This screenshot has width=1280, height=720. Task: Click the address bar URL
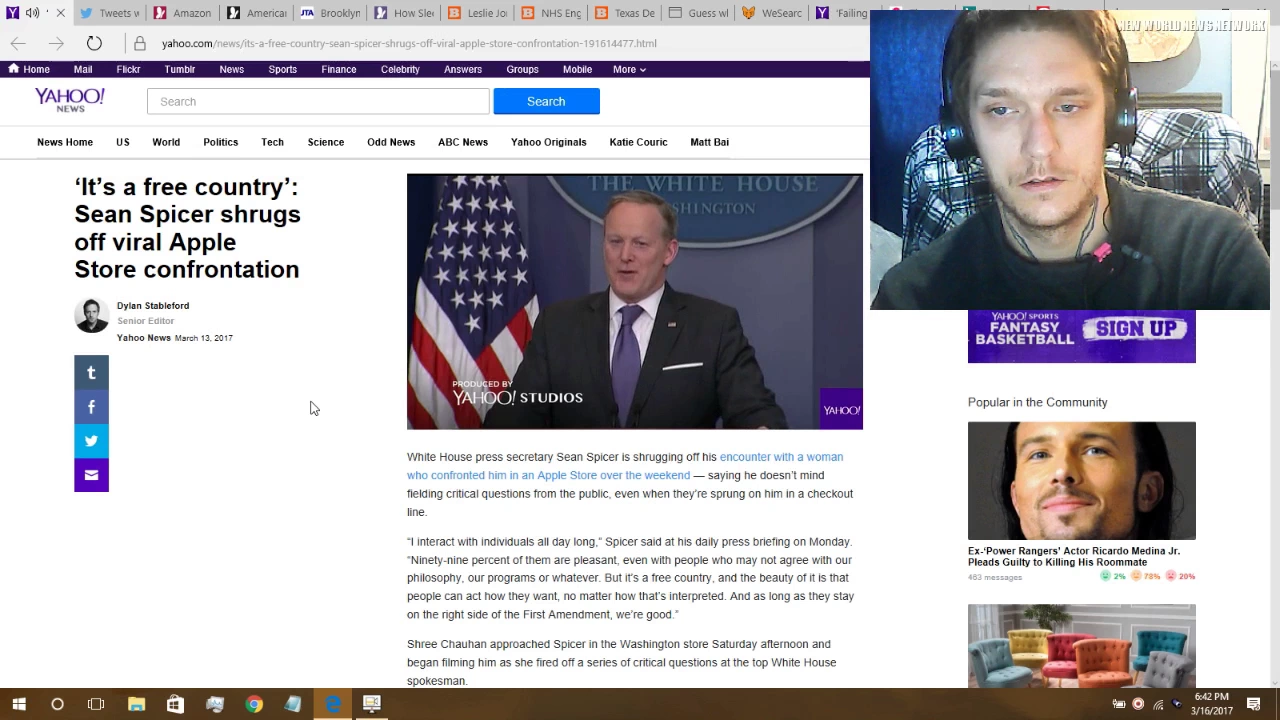point(409,43)
